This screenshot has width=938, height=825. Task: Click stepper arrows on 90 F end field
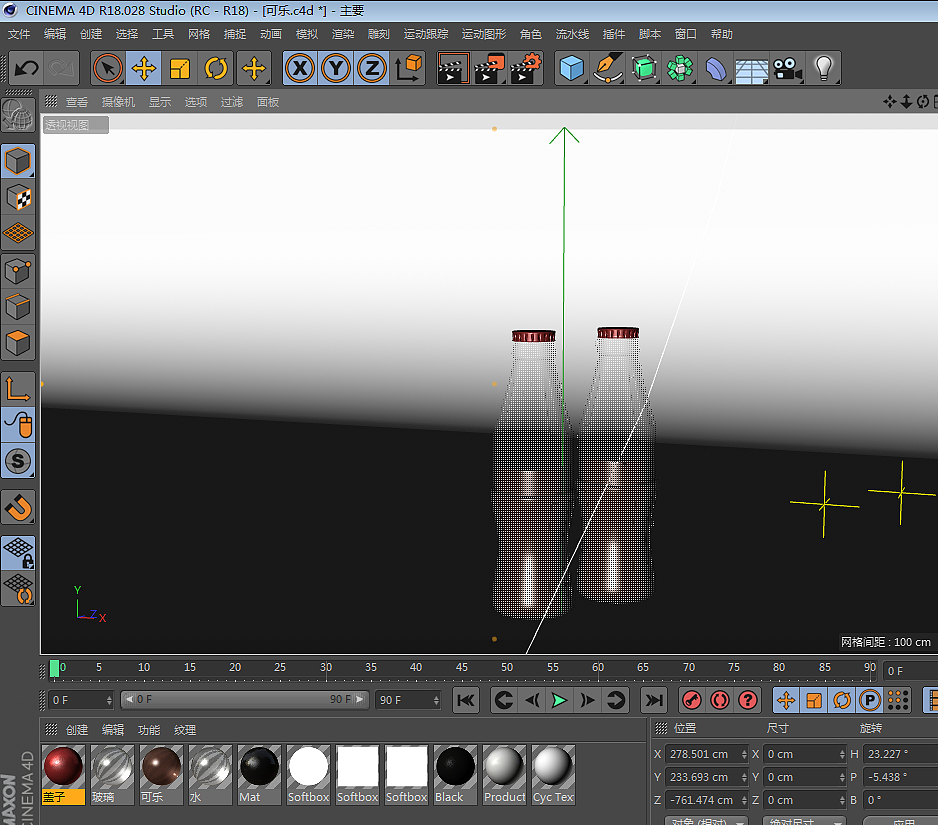point(436,700)
